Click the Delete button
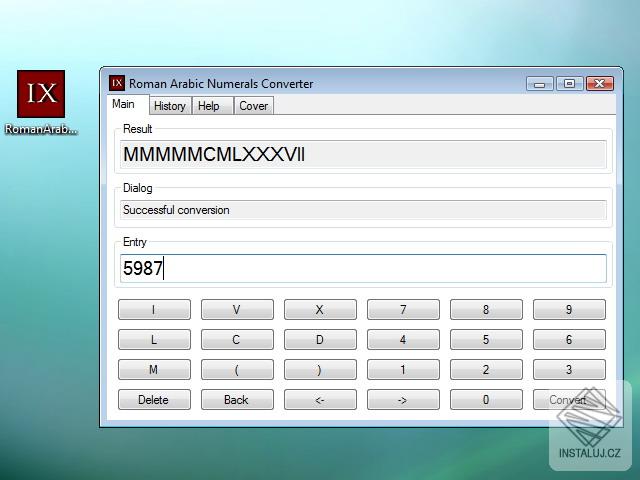640x480 pixels. pyautogui.click(x=154, y=400)
